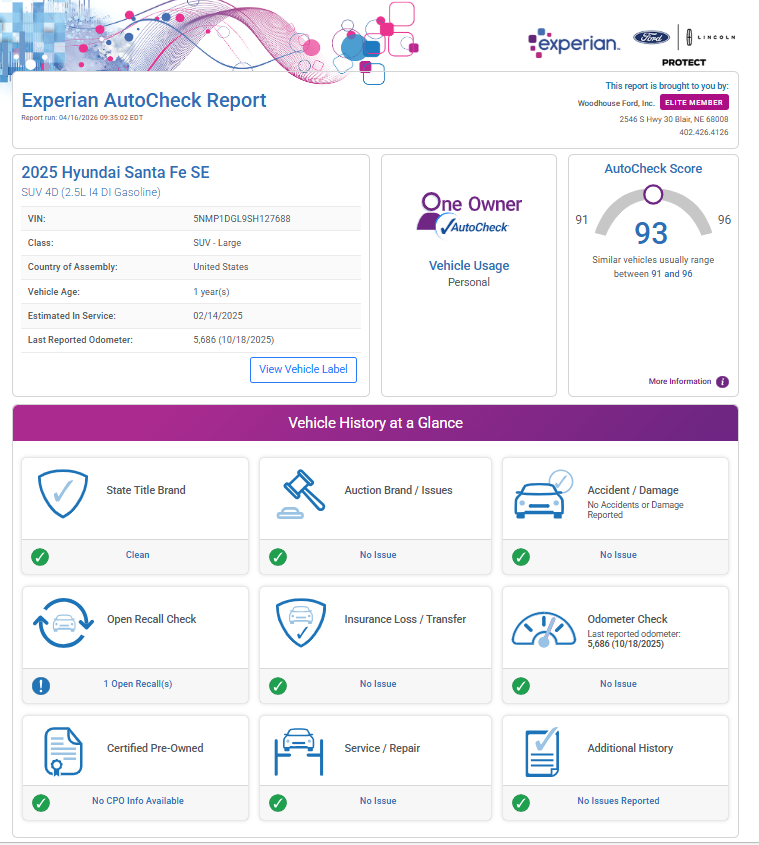Click green check beside No Issues Reported
This screenshot has height=845, width=759.
[x=521, y=802]
